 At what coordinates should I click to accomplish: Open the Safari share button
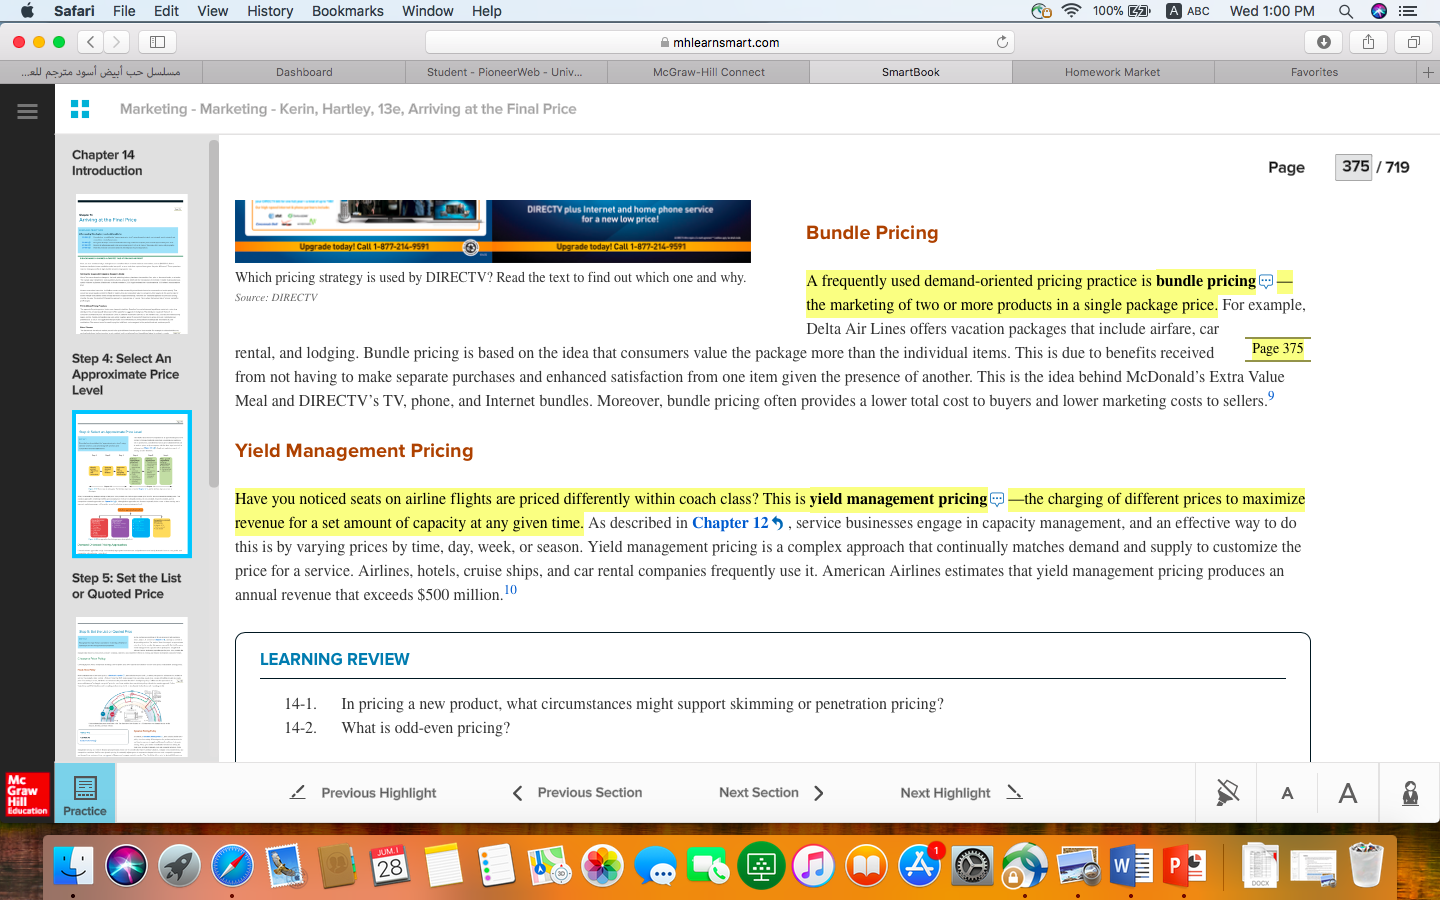[x=1368, y=42]
